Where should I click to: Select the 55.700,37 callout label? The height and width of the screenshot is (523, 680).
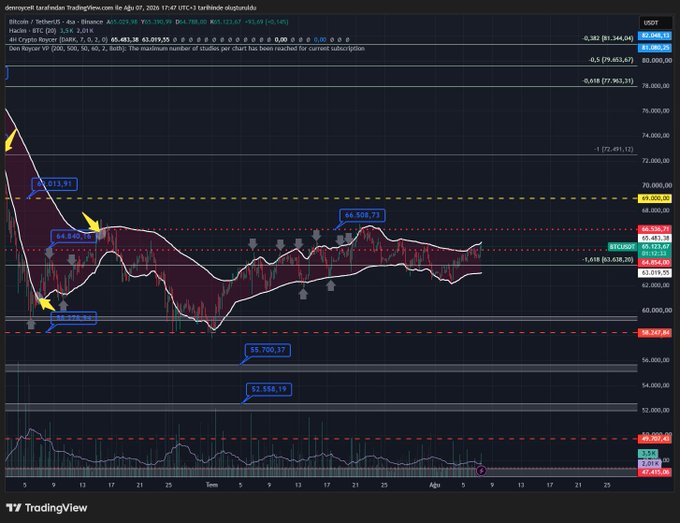click(x=268, y=350)
